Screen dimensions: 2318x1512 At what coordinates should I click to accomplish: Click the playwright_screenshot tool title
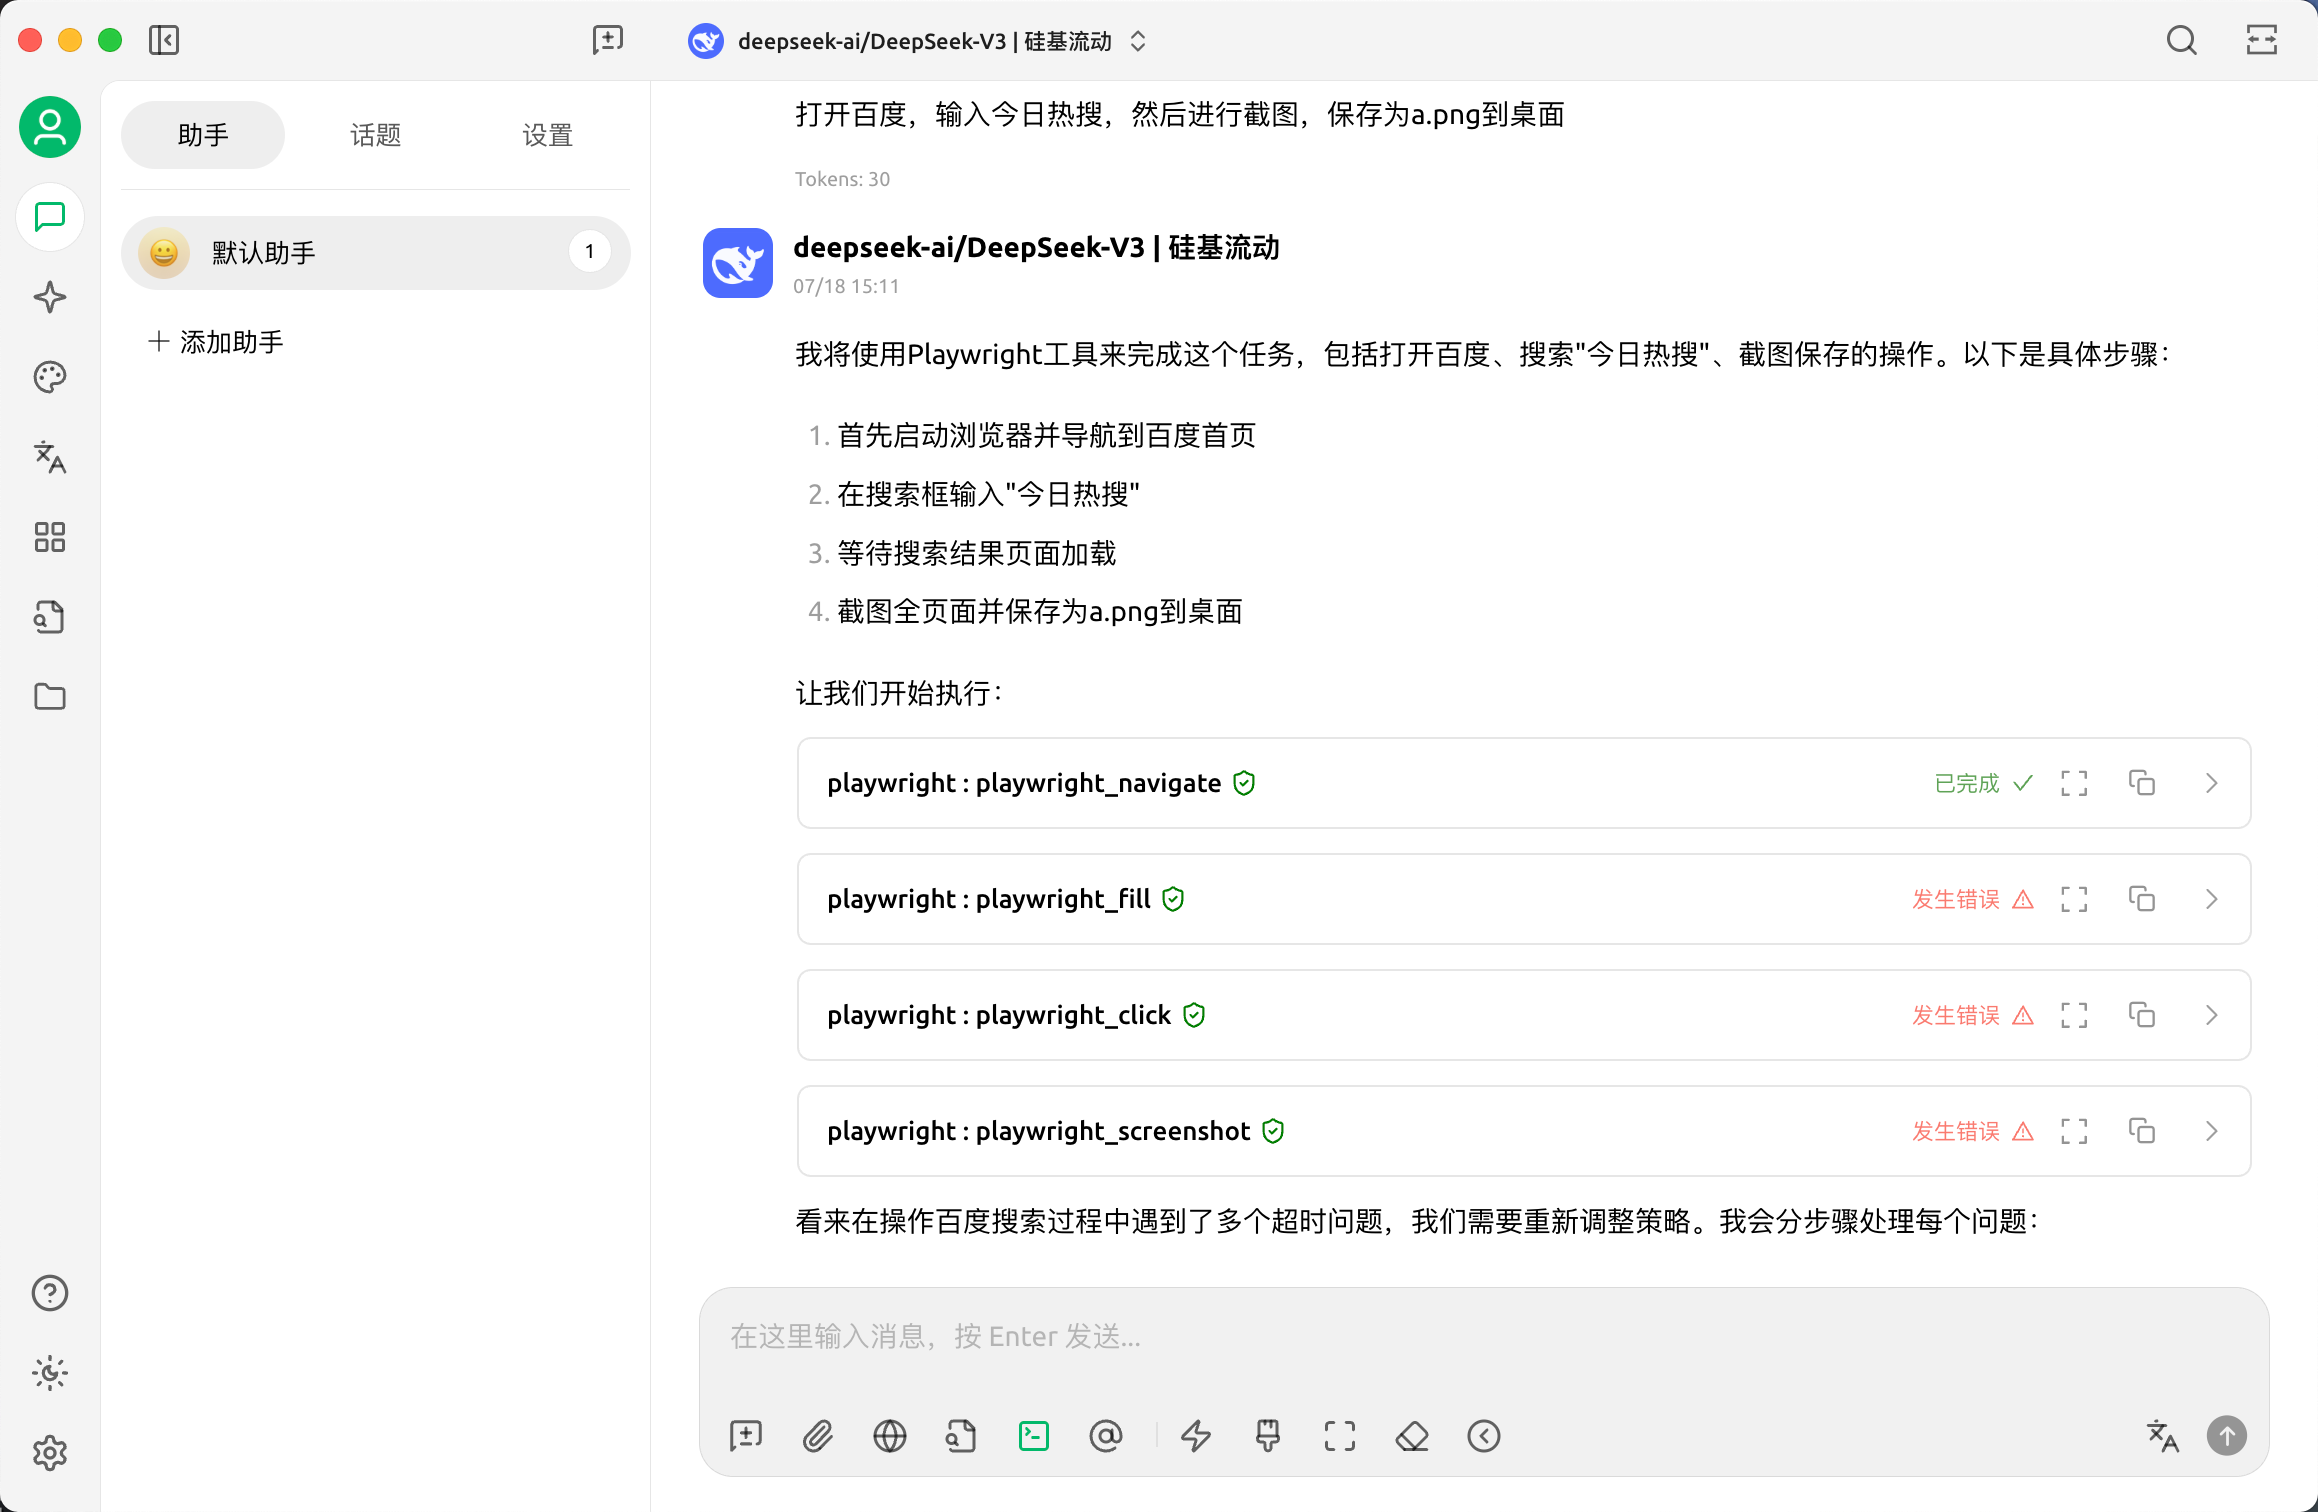(1039, 1131)
